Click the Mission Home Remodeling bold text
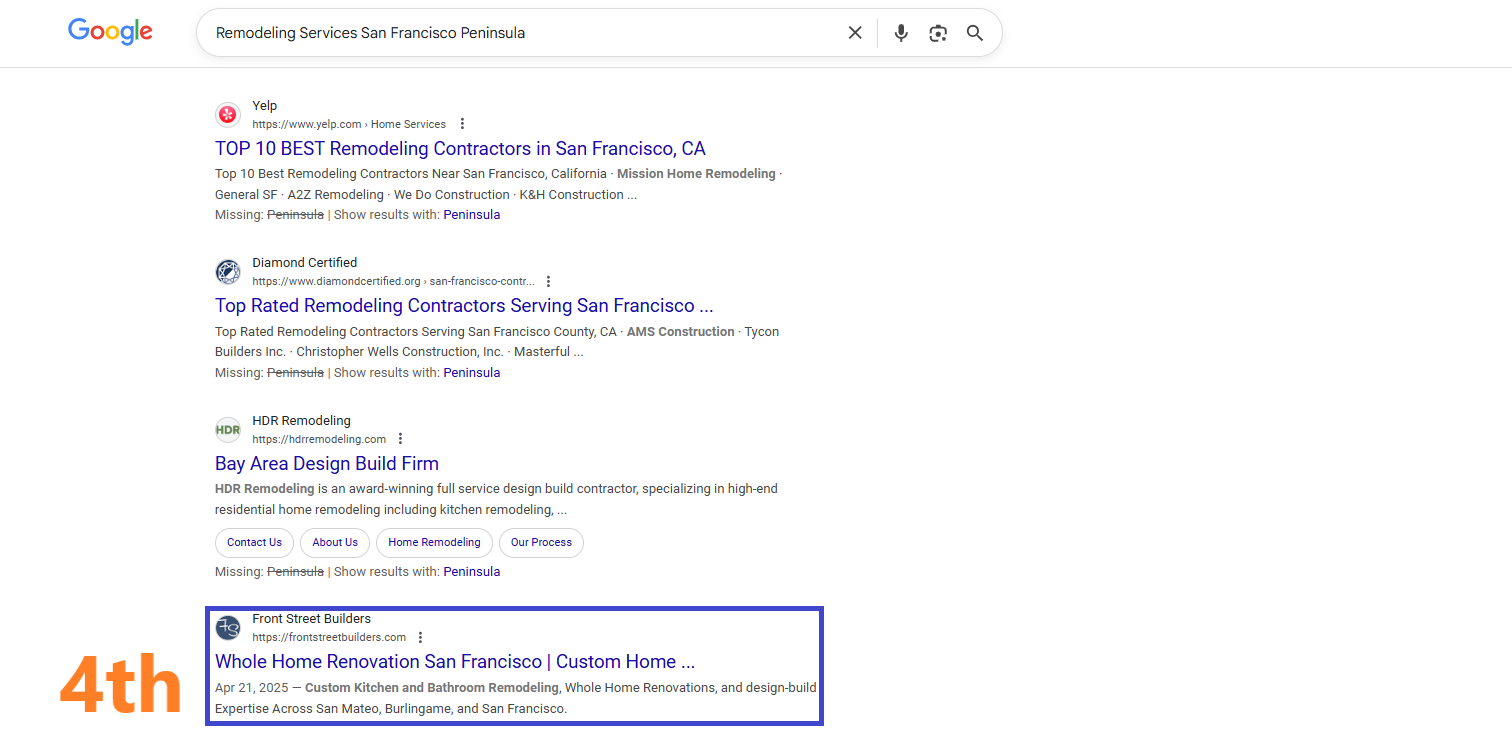This screenshot has height=741, width=1512. [x=696, y=174]
